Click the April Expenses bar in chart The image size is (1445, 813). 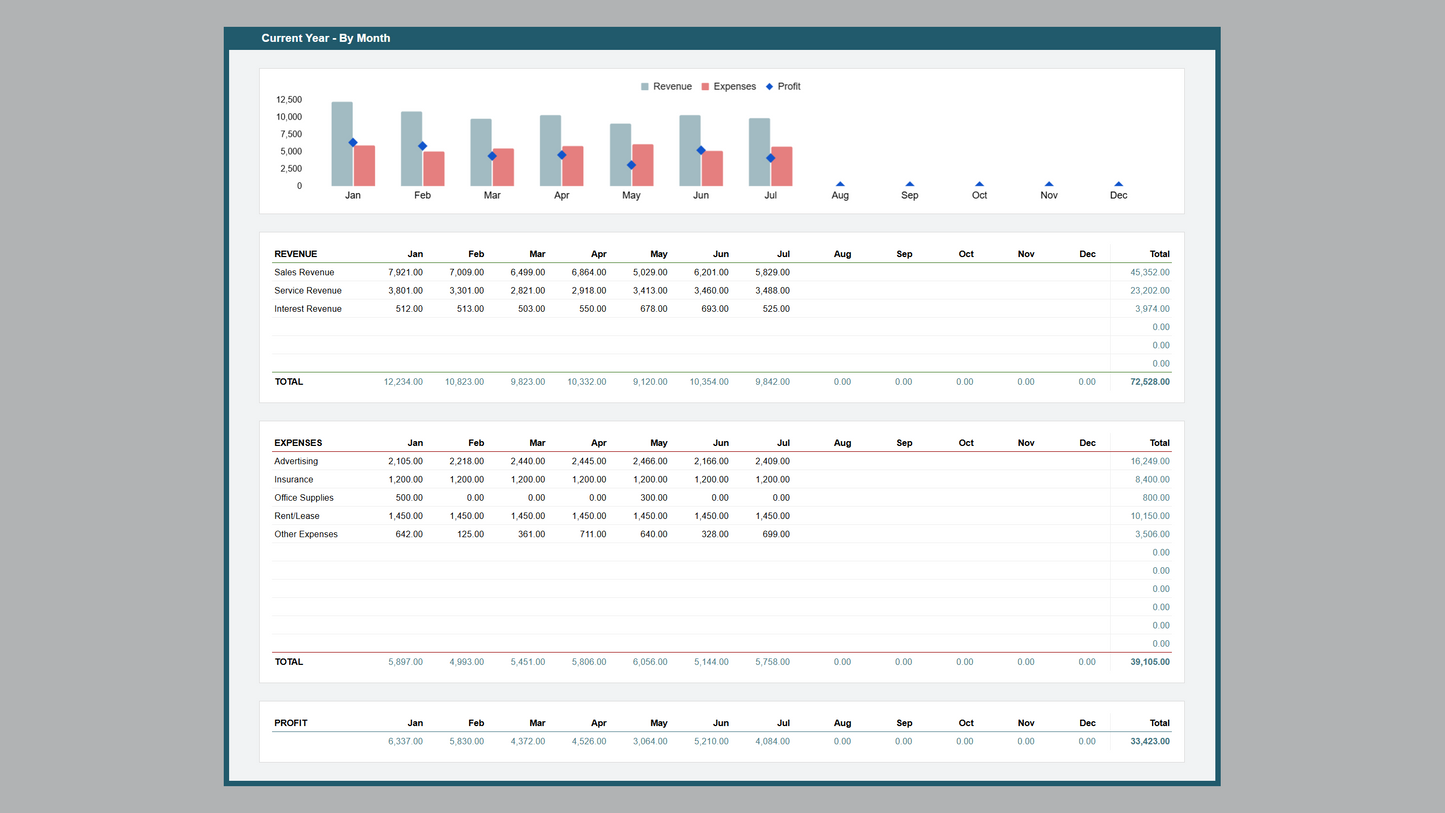(573, 166)
